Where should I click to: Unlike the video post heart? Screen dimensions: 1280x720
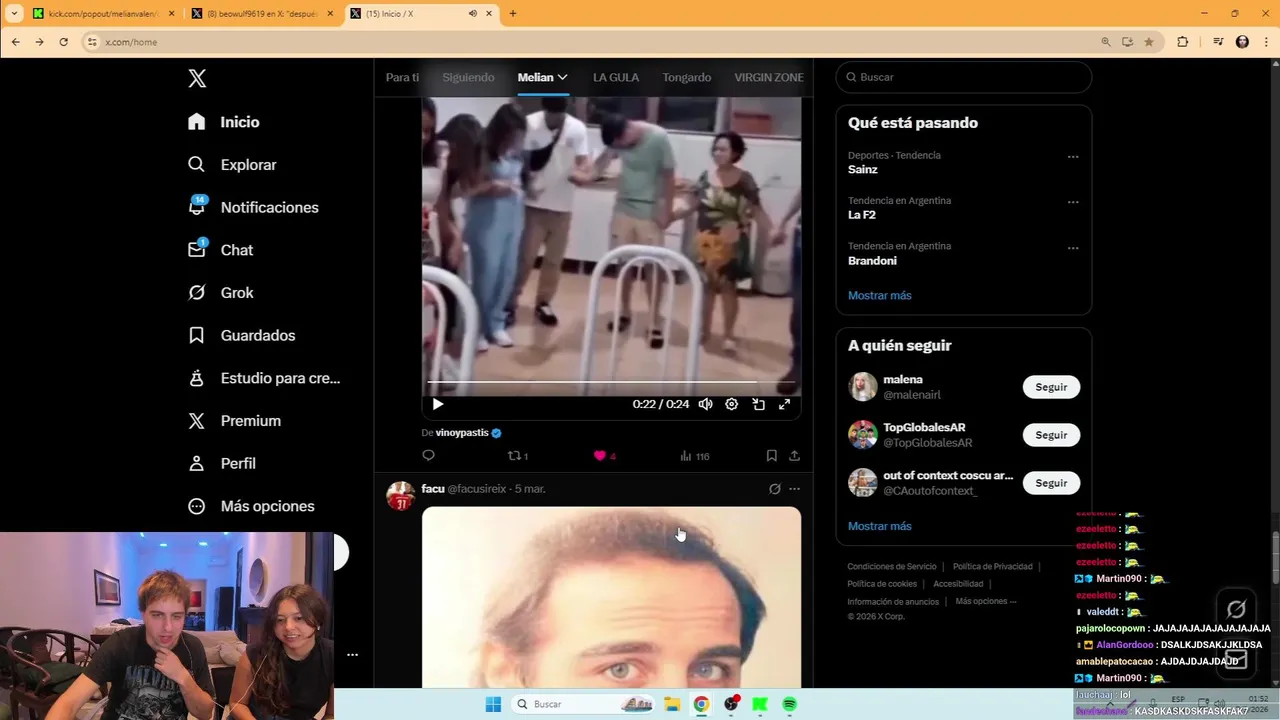[605, 456]
